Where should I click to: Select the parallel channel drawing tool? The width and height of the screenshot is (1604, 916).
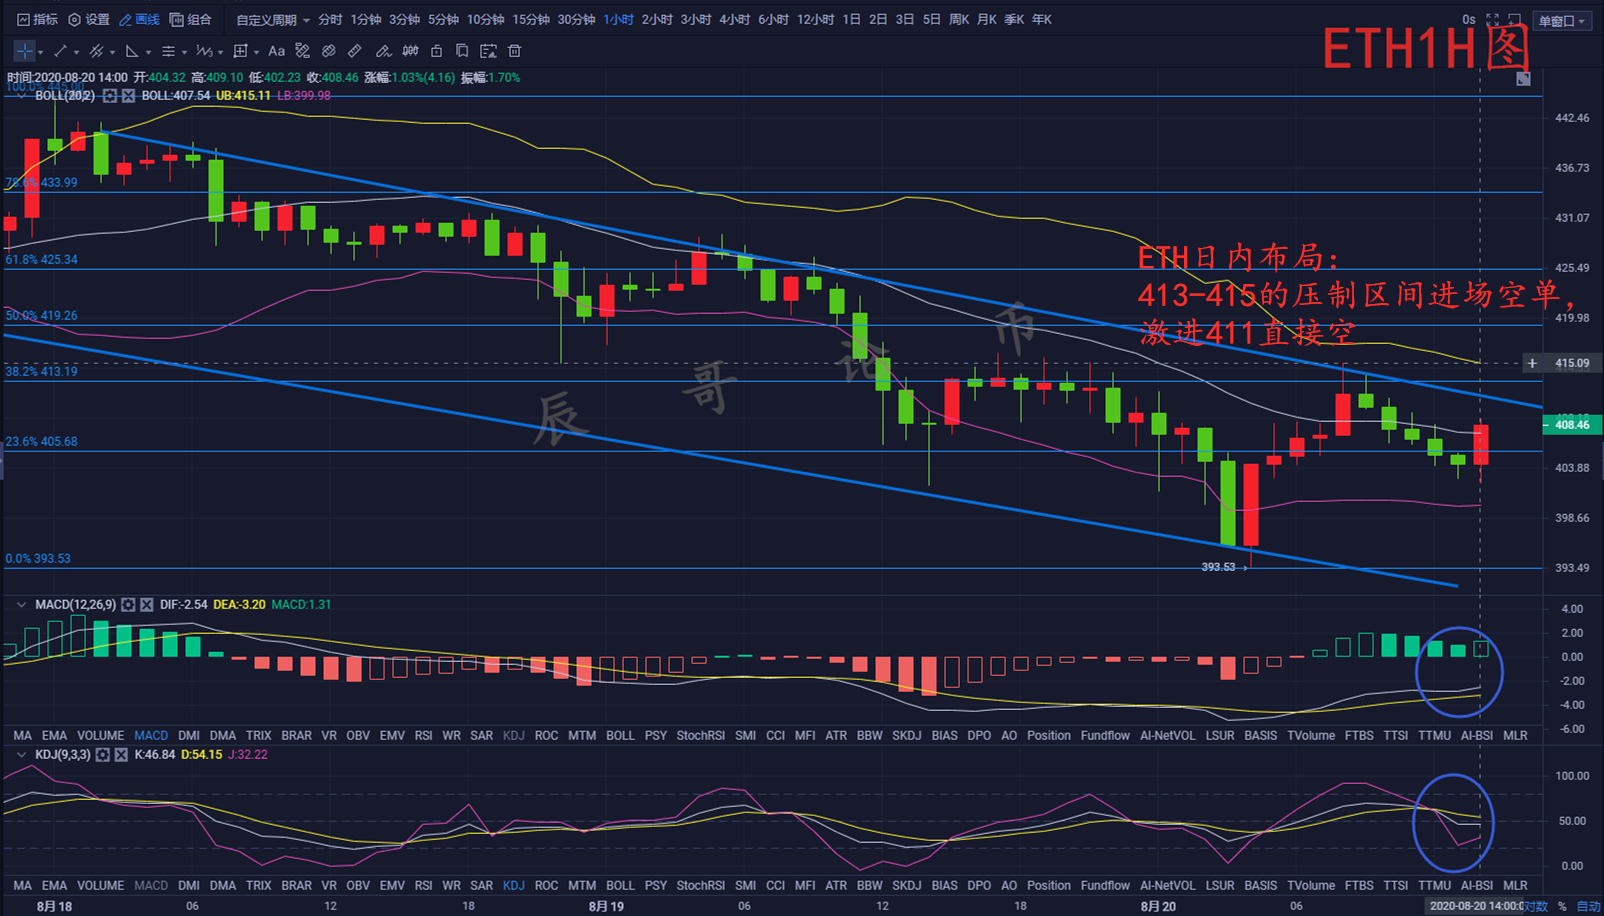point(96,51)
